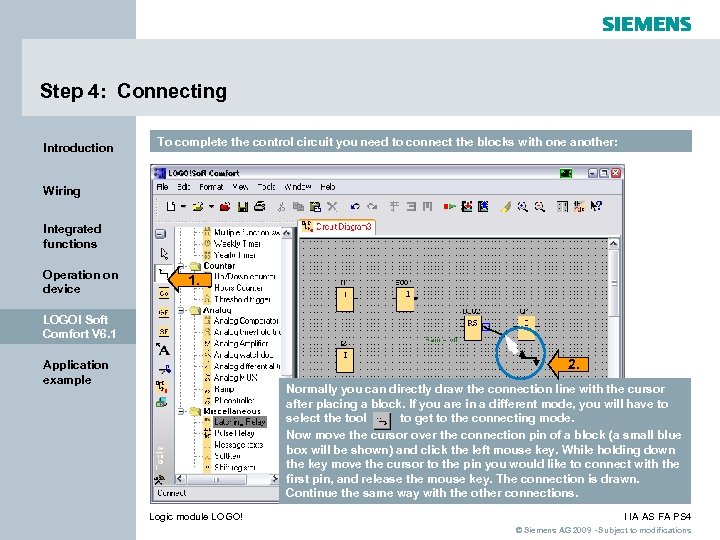720x540 pixels.
Task: Go to the Introduction slide section
Action: tap(78, 148)
